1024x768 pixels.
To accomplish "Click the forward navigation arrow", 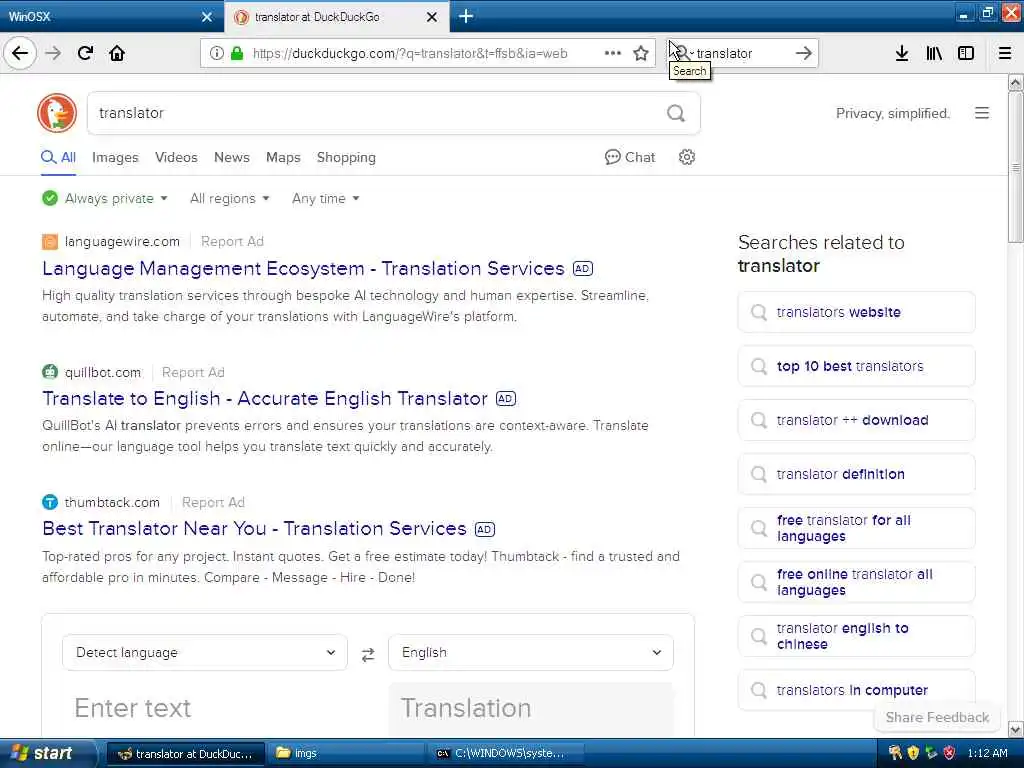I will click(54, 53).
